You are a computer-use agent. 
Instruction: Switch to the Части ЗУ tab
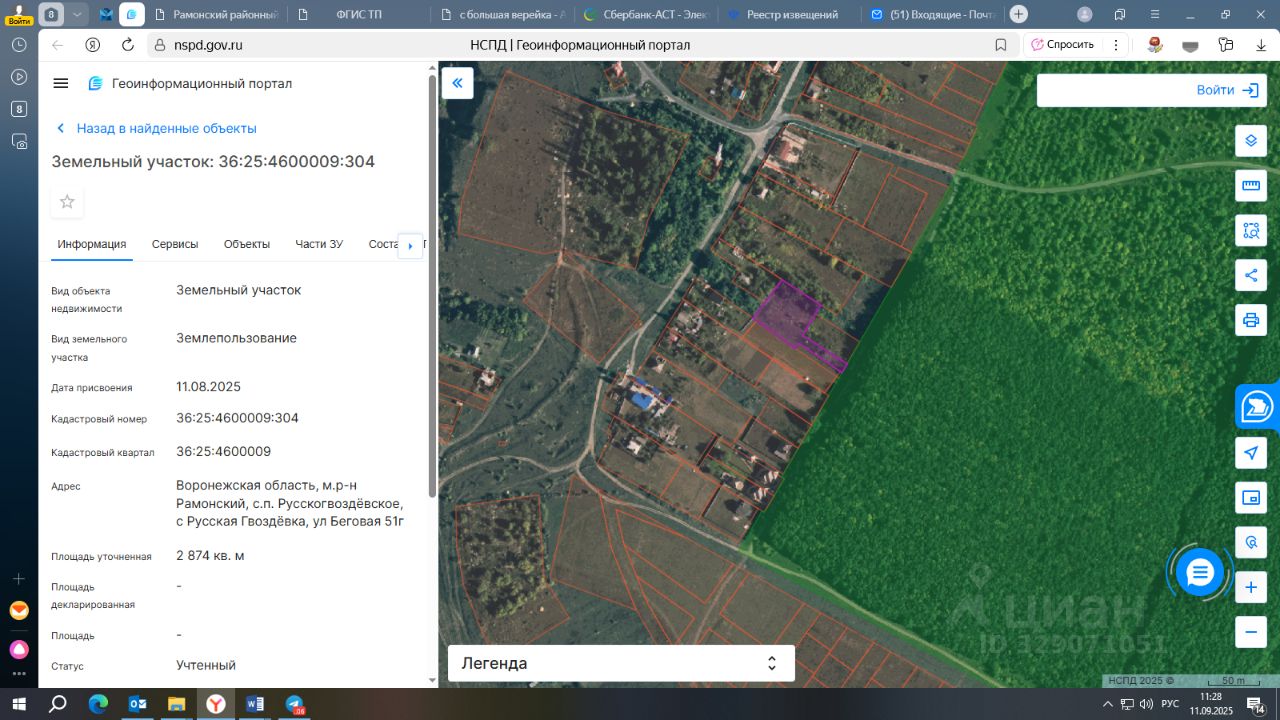pyautogui.click(x=319, y=244)
